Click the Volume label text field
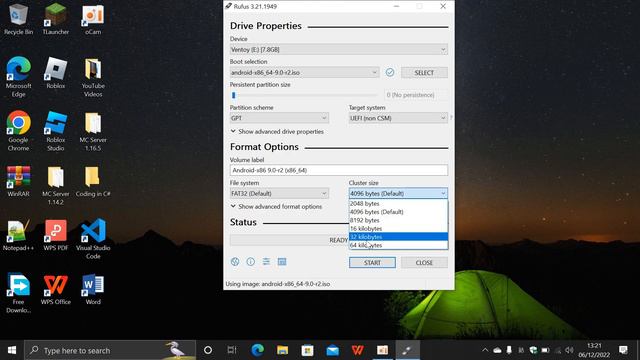640x360 pixels. 339,170
